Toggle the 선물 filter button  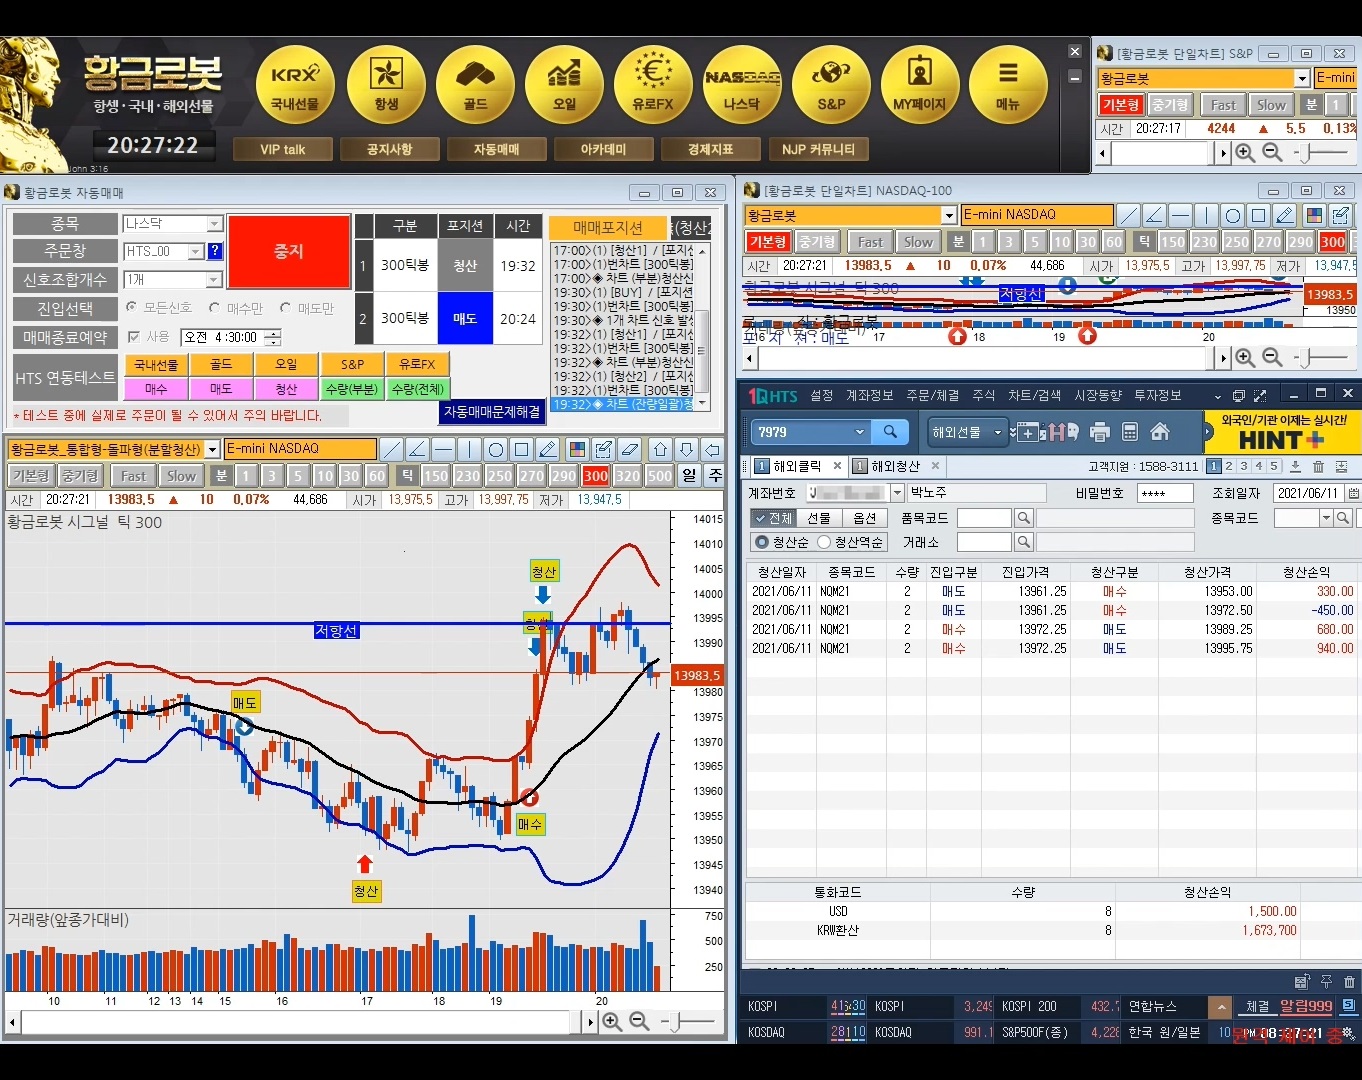[819, 518]
